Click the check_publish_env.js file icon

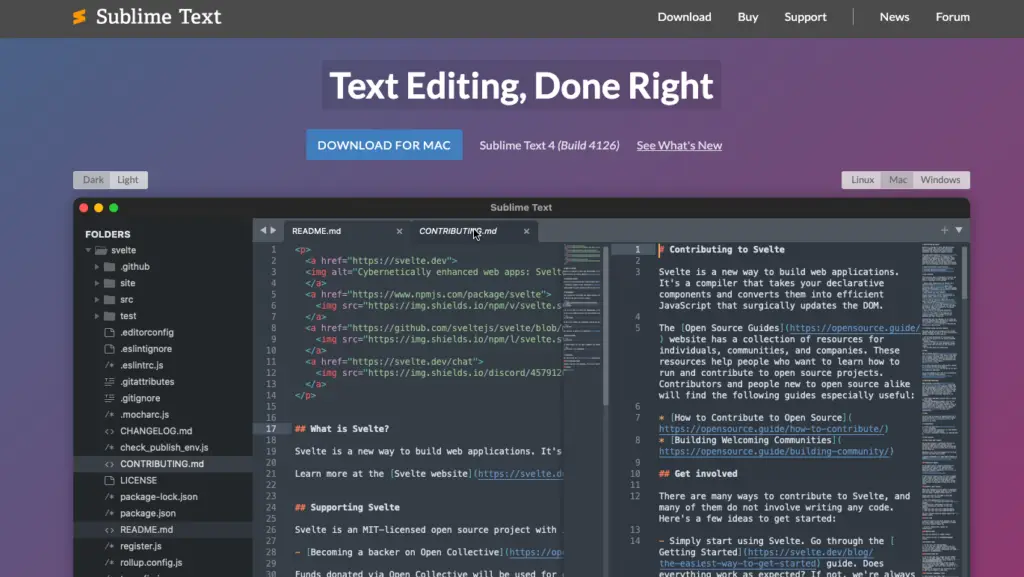coord(110,447)
